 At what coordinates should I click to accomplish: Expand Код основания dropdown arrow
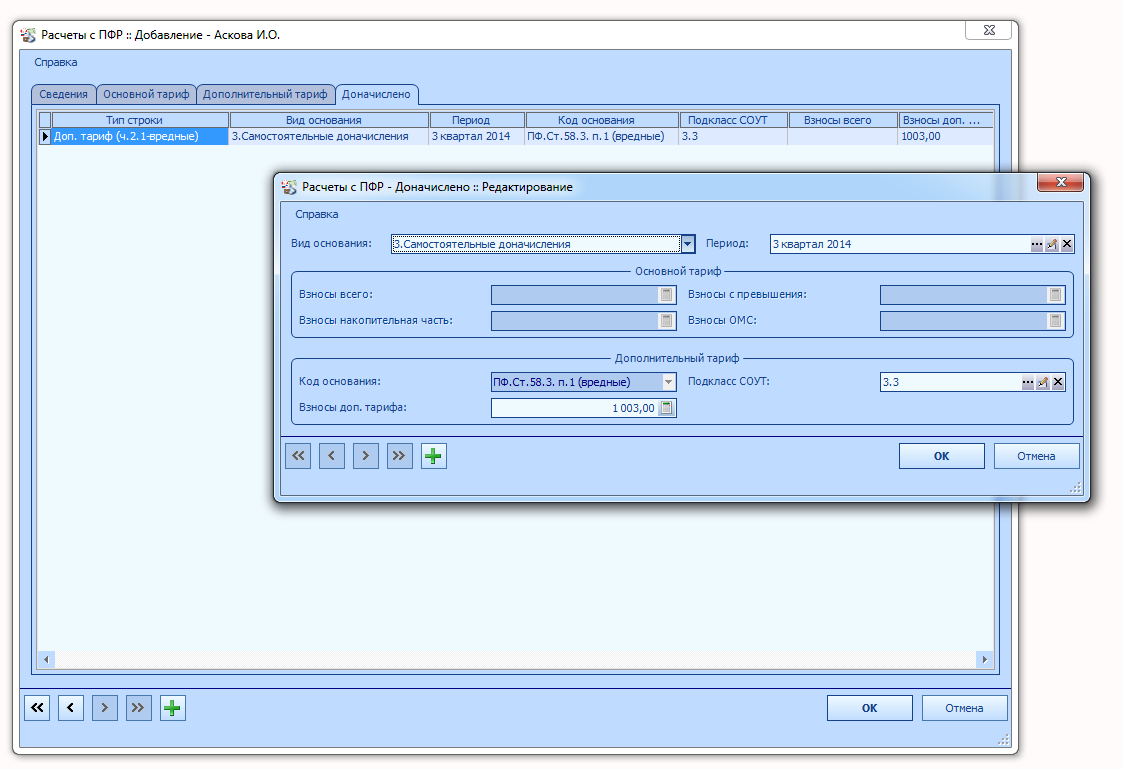(x=668, y=382)
